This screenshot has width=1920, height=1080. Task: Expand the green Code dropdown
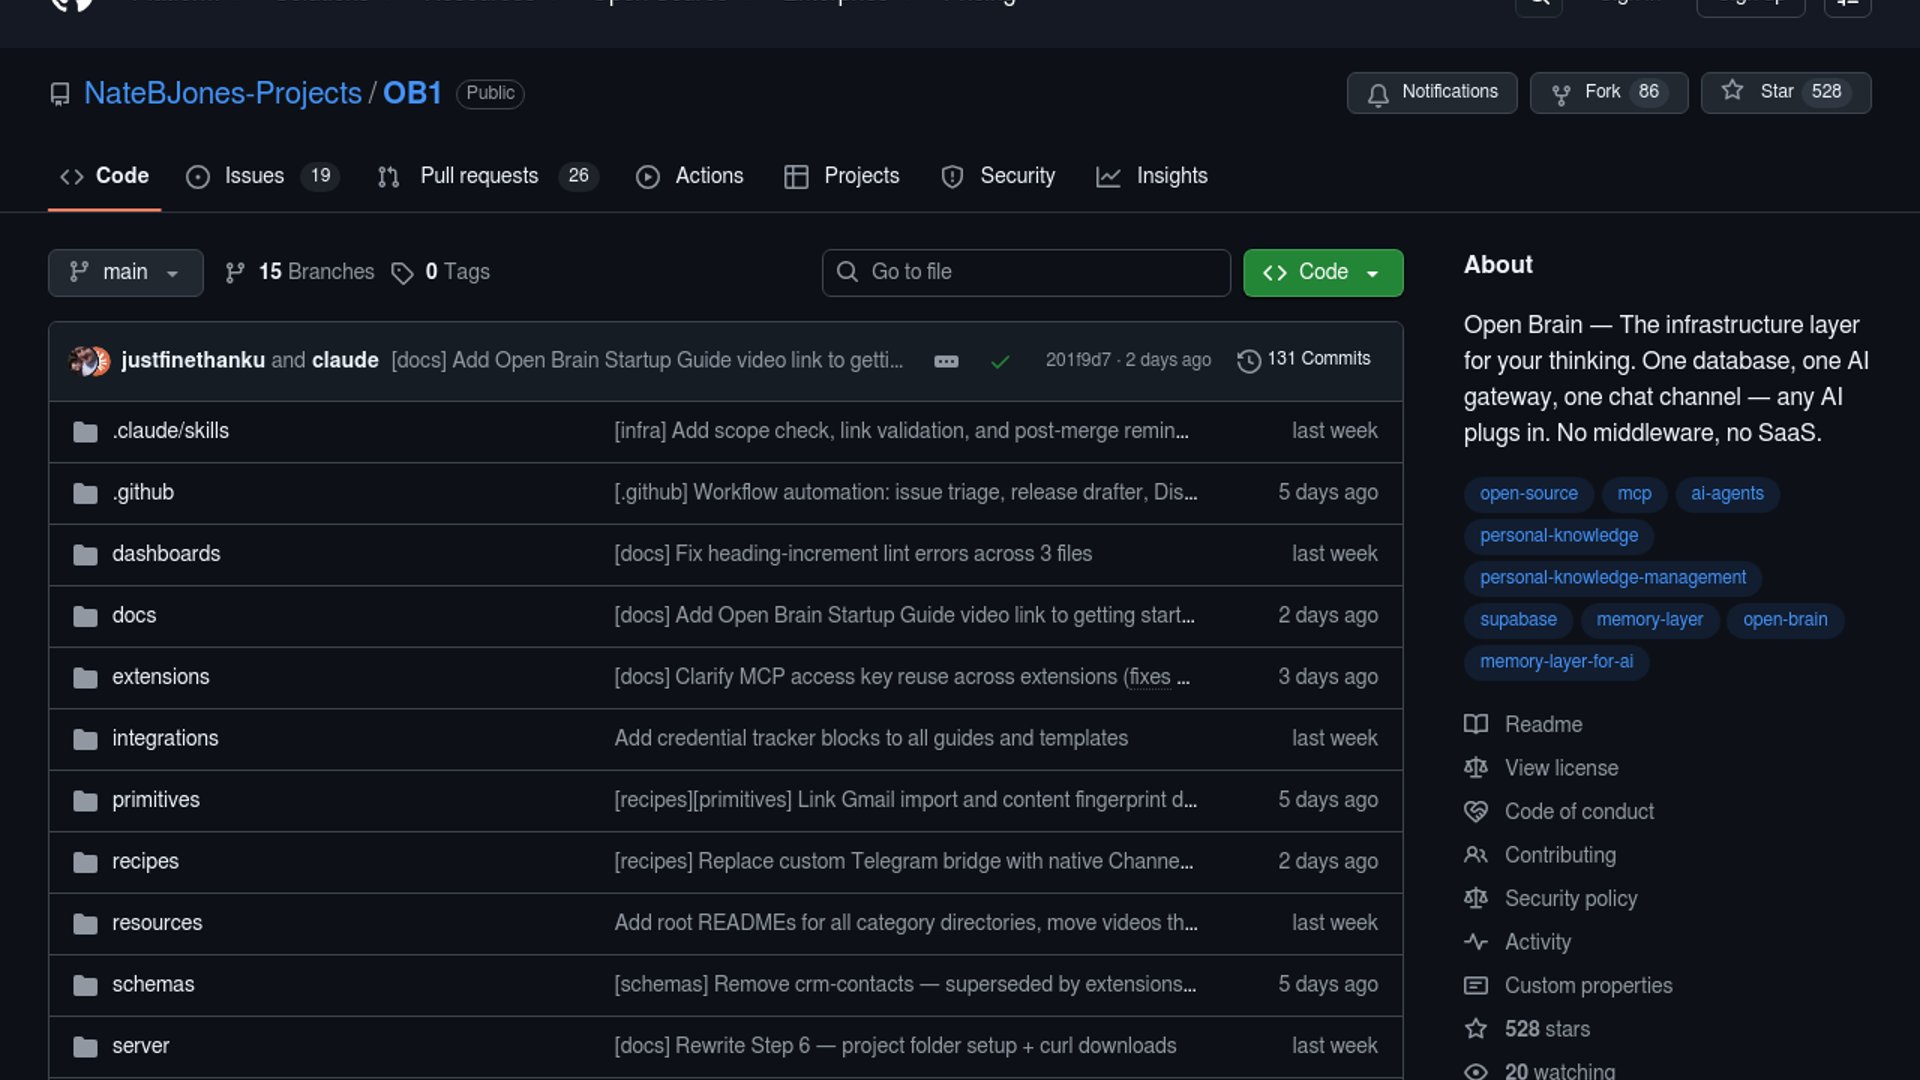point(1322,273)
